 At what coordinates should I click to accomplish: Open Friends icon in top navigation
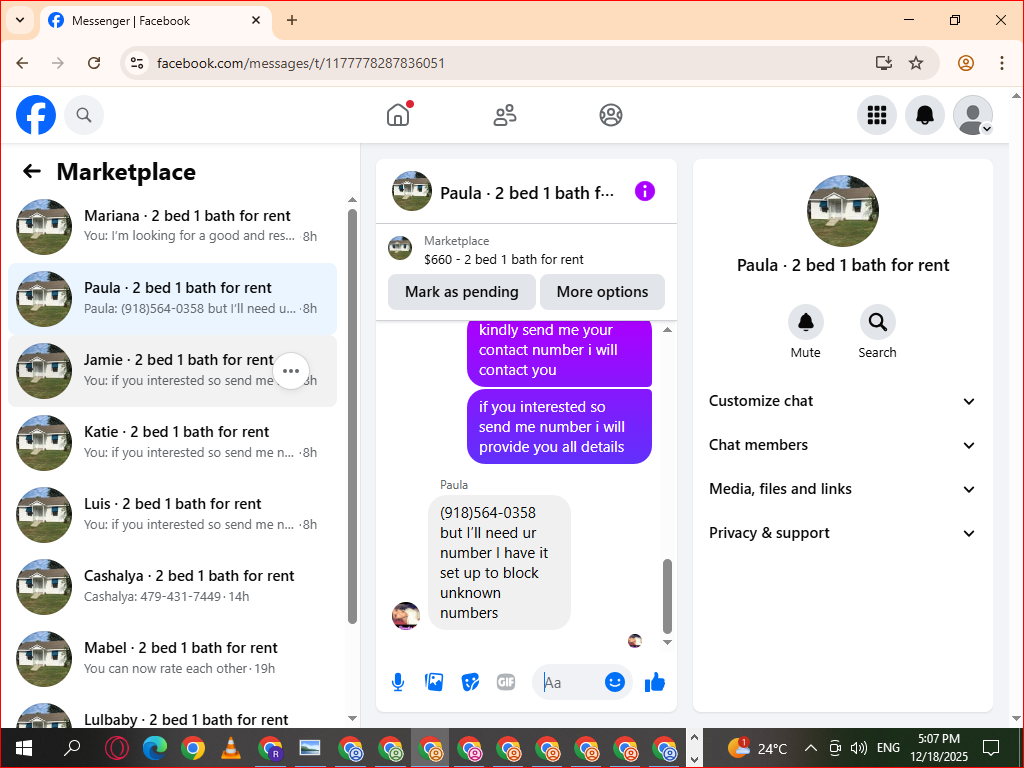click(505, 115)
